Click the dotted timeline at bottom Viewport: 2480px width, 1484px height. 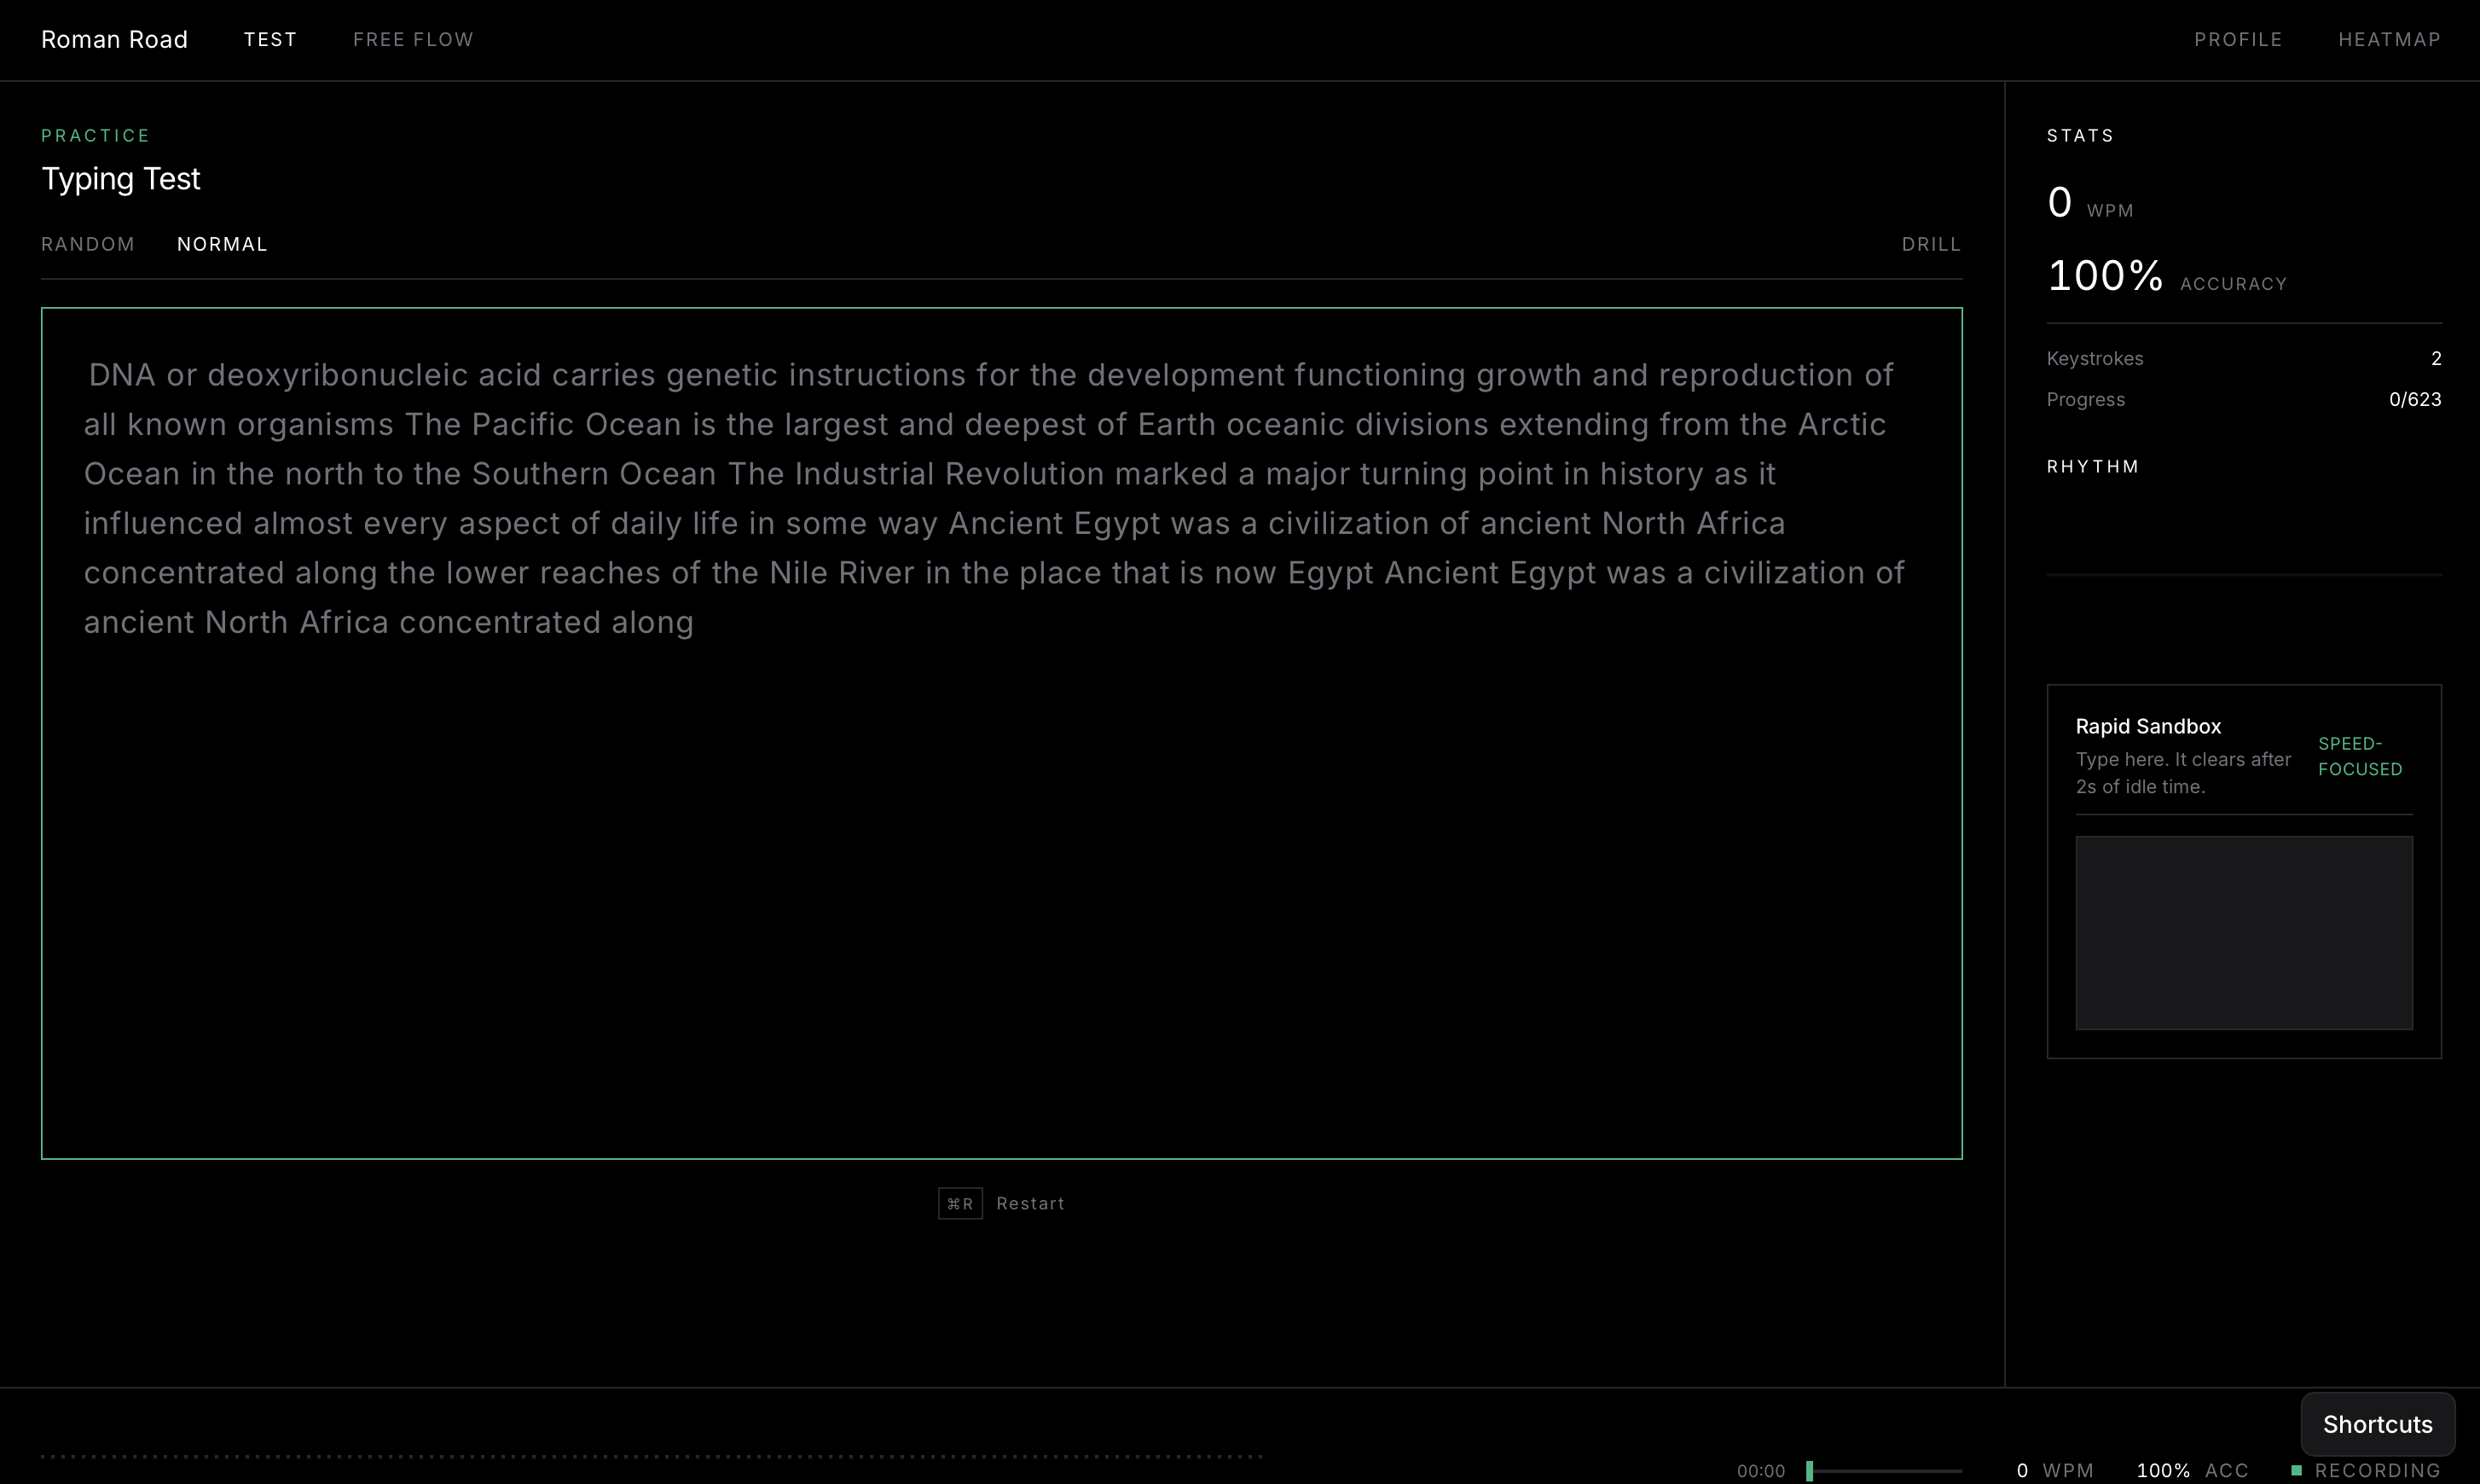650,1456
